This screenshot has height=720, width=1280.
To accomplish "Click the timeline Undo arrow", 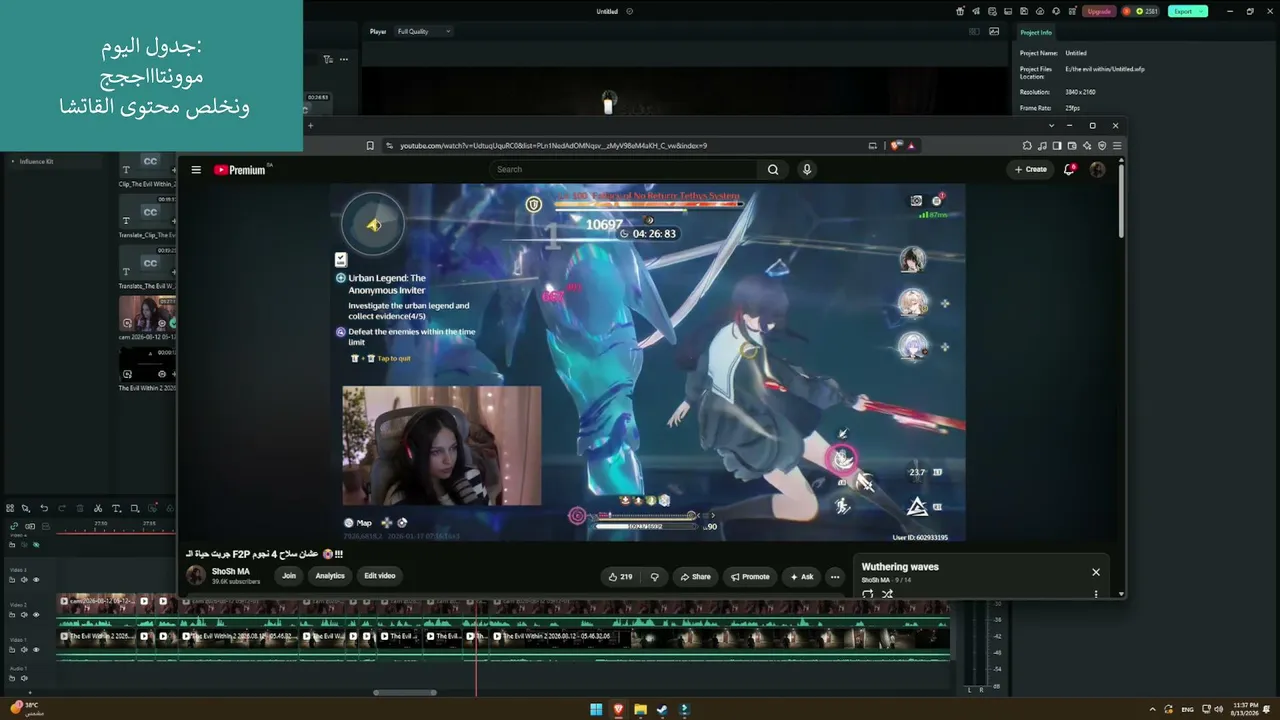I will pos(44,508).
